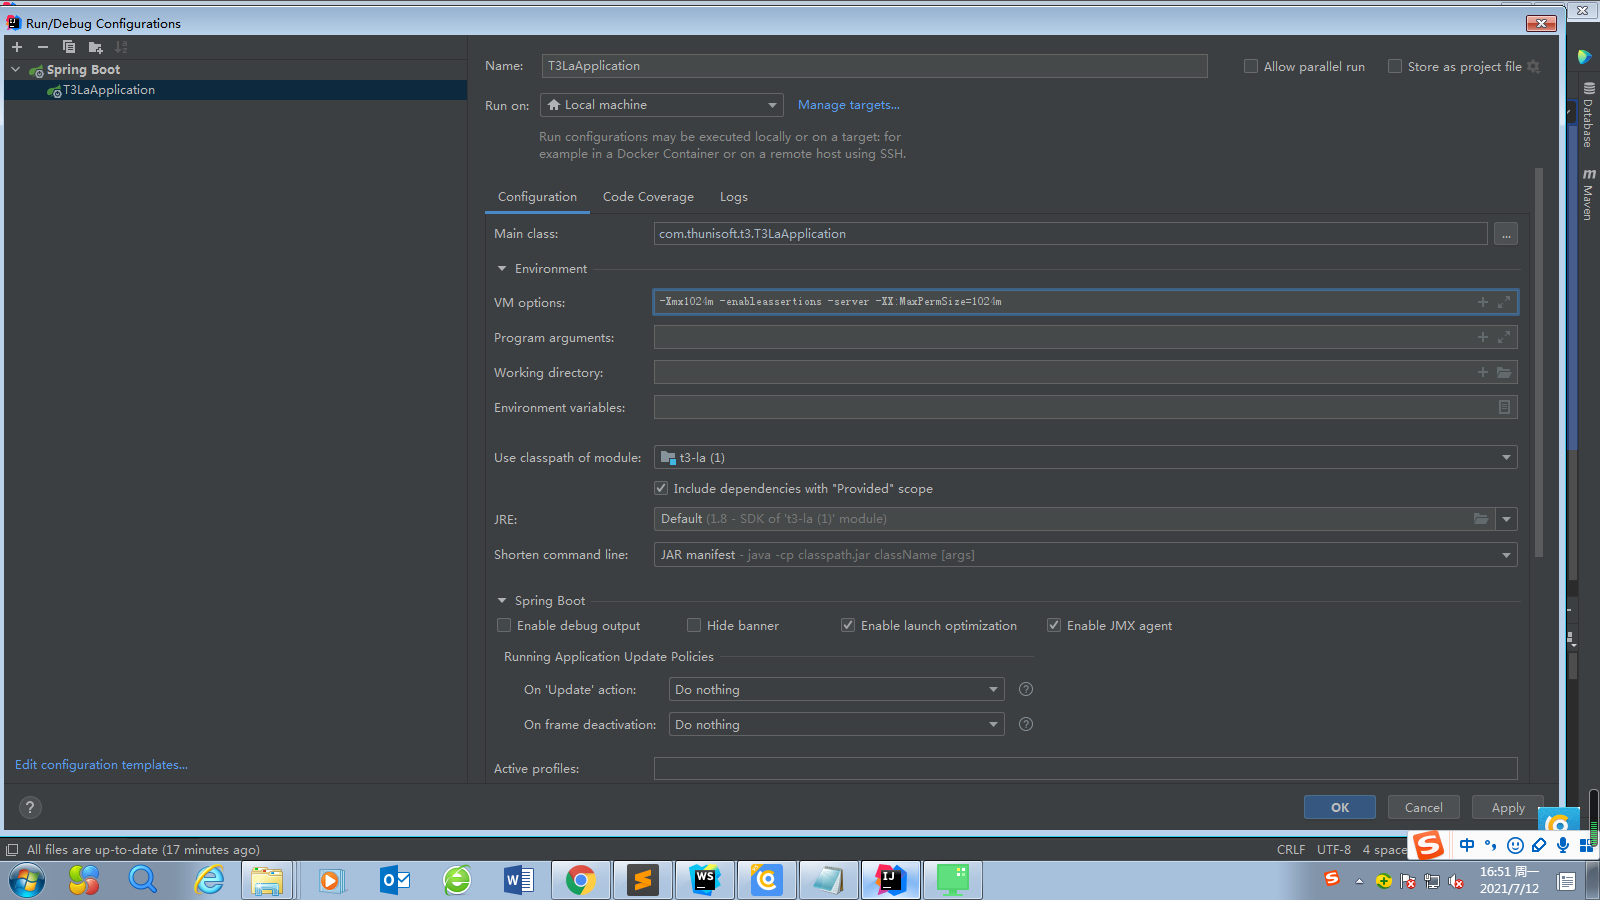Focus the Name input field
This screenshot has height=900, width=1600.
pyautogui.click(x=874, y=66)
